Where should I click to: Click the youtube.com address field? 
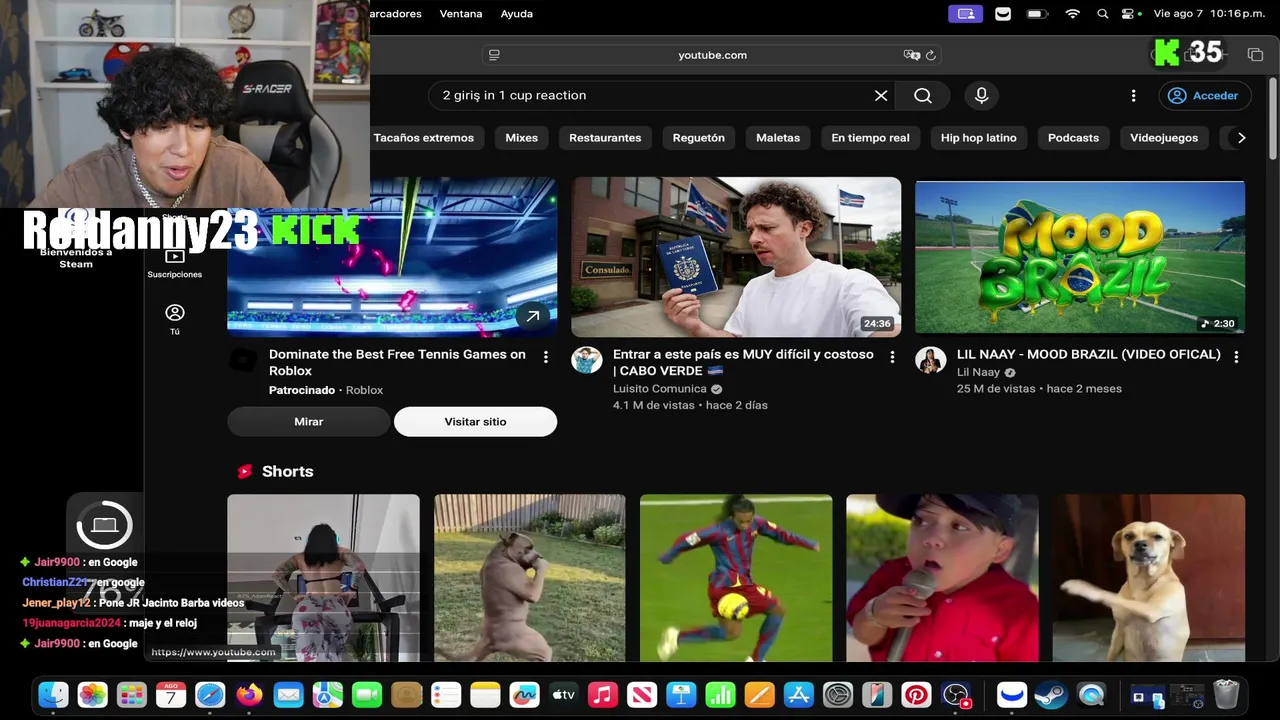coord(712,55)
